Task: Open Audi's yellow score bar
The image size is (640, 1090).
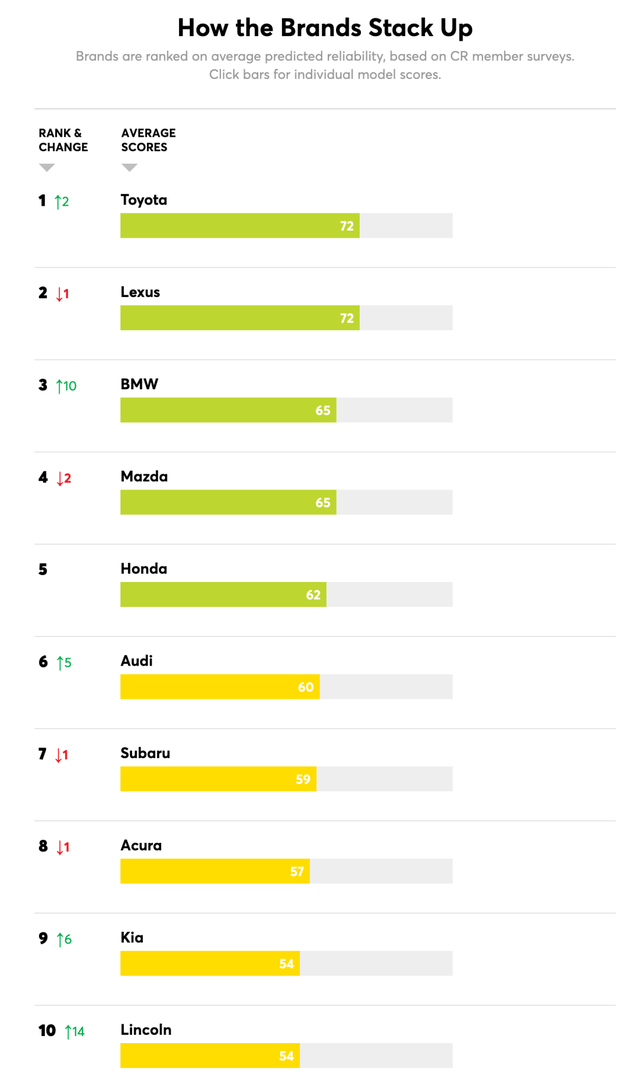Action: (x=220, y=687)
